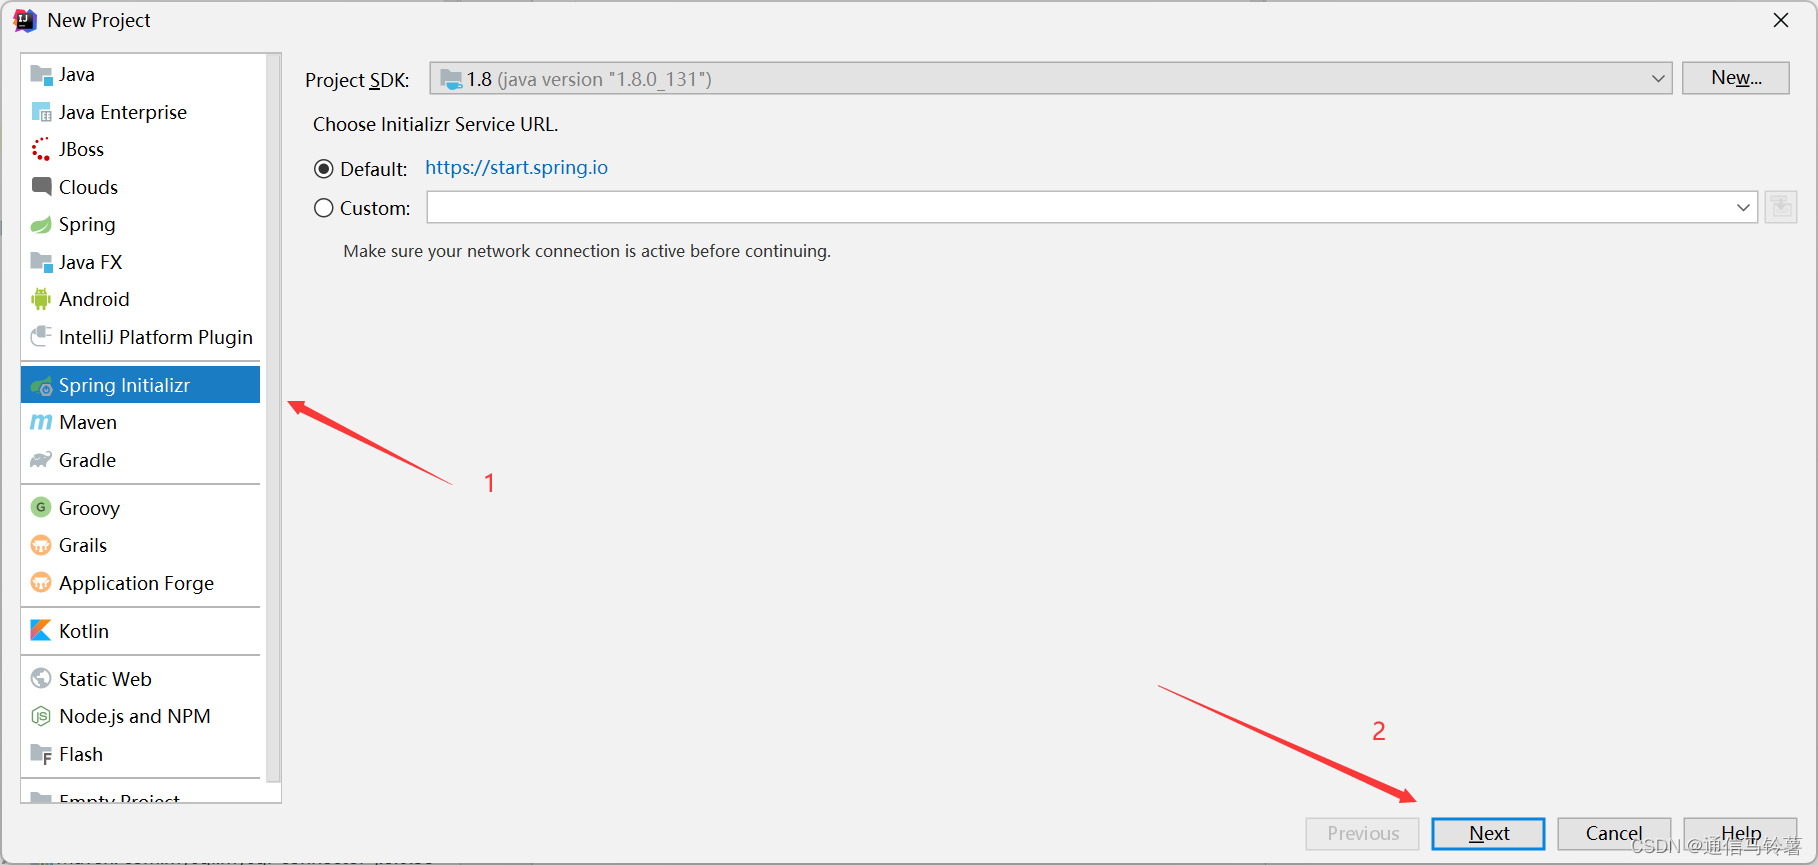Select Static Web project type
The height and width of the screenshot is (865, 1818).
(x=140, y=679)
